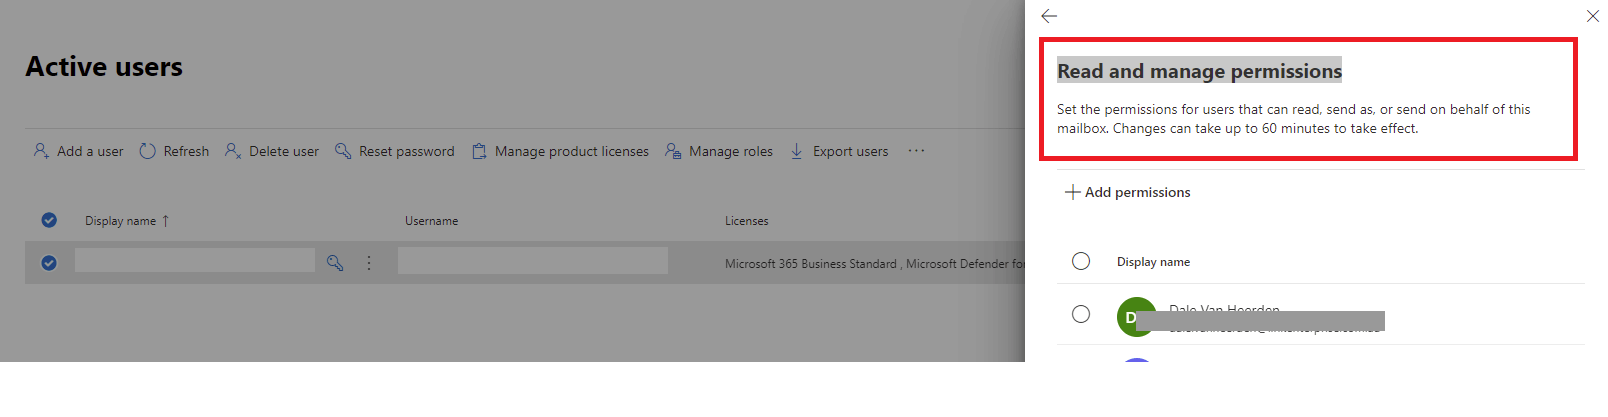Sort by the Display name column arrow
This screenshot has height=417, width=1608.
(166, 221)
